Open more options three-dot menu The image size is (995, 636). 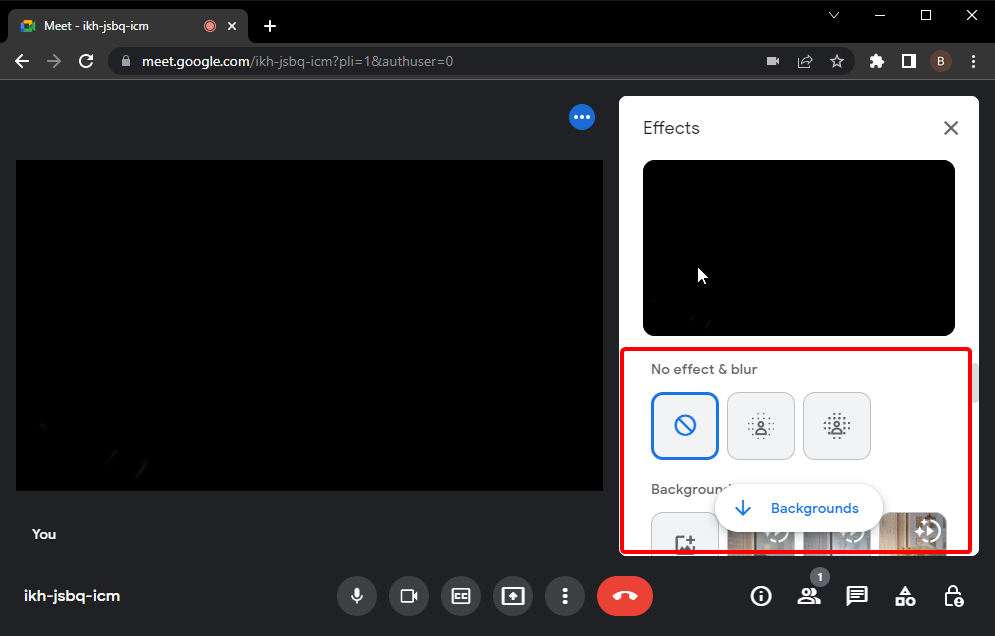[565, 596]
